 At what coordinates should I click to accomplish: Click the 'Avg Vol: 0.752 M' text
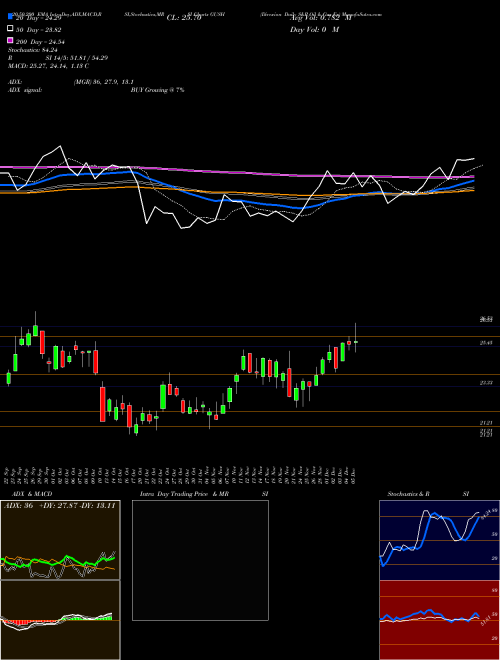coord(321,18)
